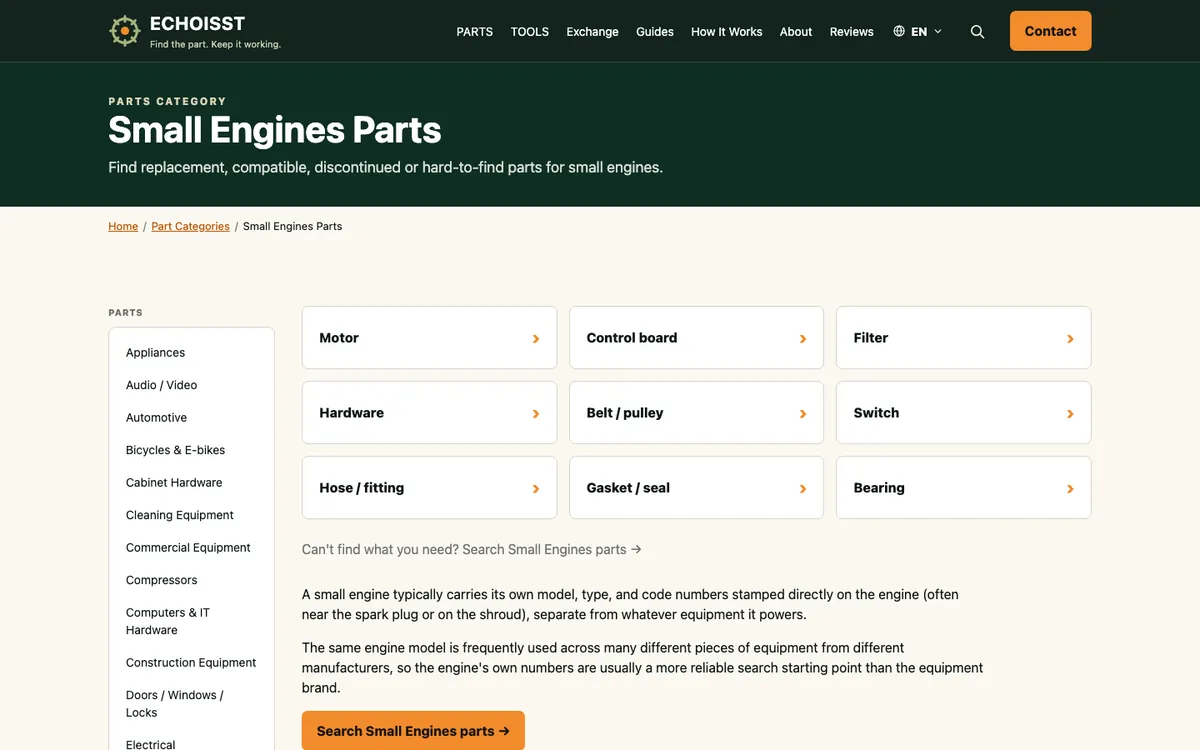Viewport: 1200px width, 750px height.
Task: Select Automotive in parts sidebar
Action: (156, 418)
